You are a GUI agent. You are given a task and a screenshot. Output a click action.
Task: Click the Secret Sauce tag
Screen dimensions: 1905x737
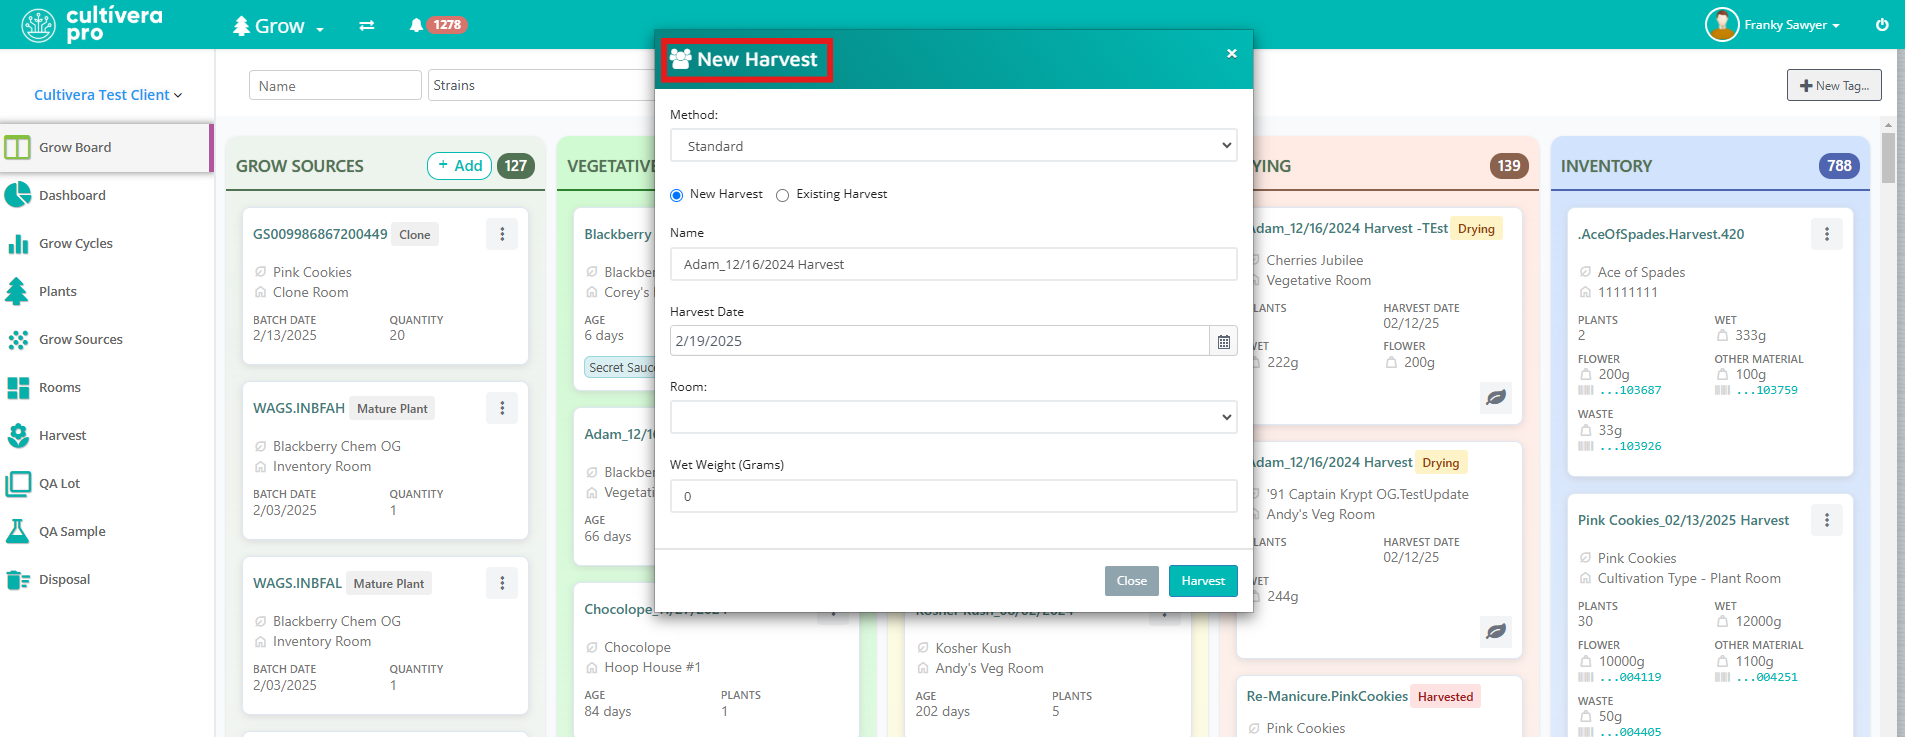point(620,367)
